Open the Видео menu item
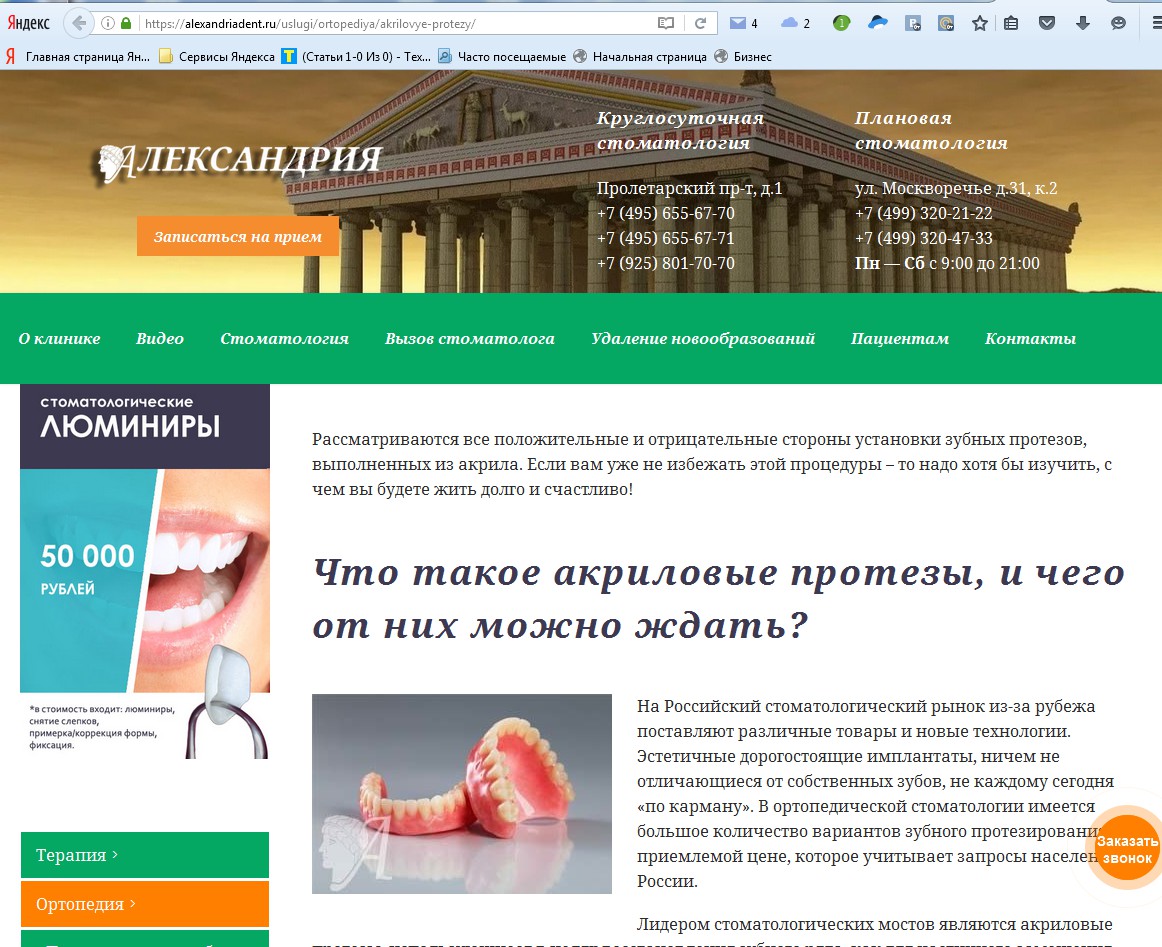 (x=160, y=339)
